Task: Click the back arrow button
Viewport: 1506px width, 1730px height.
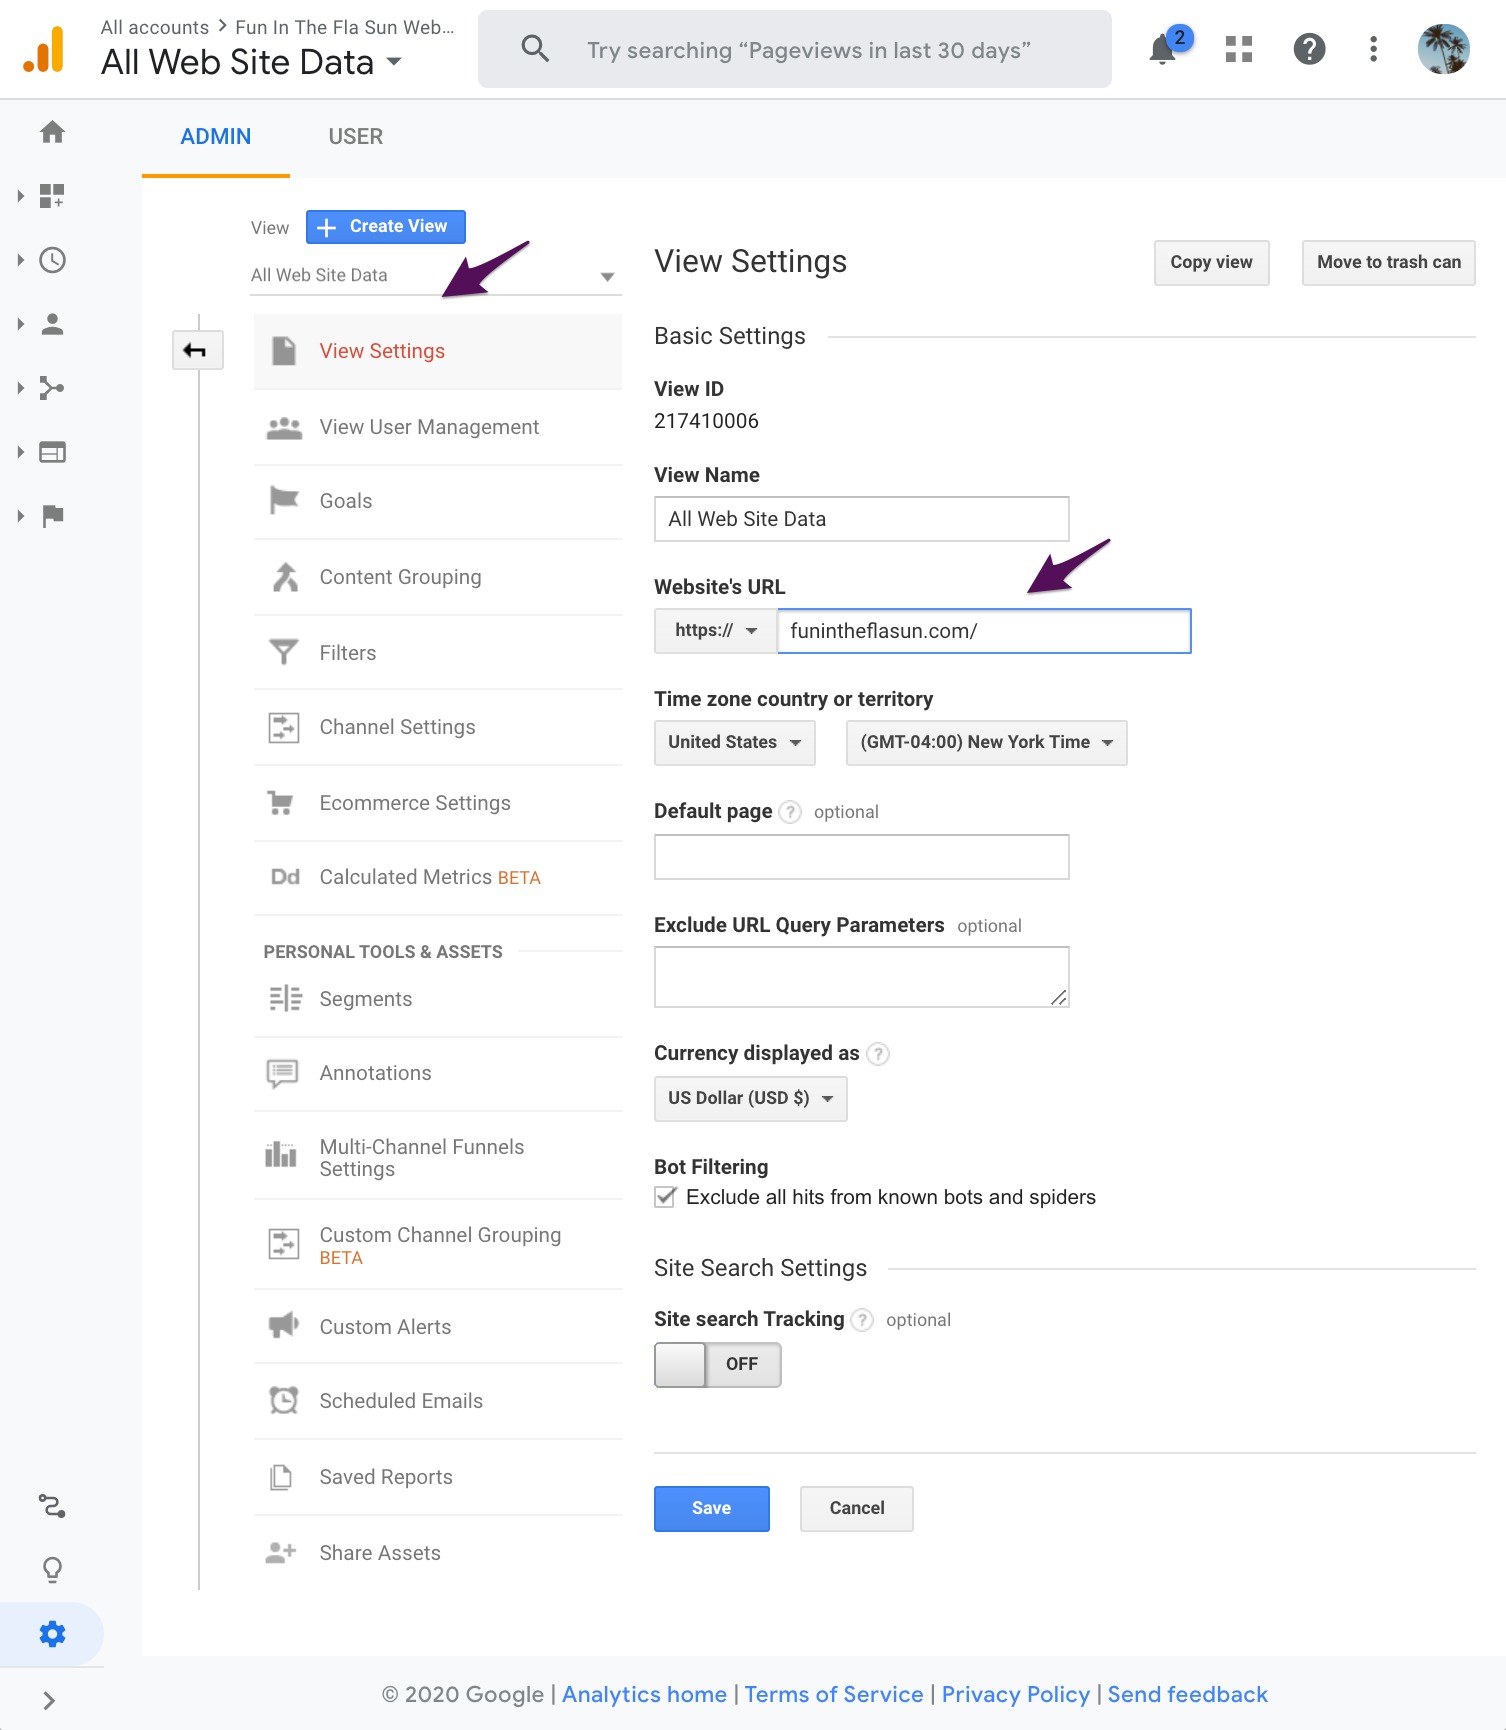Action: [197, 350]
